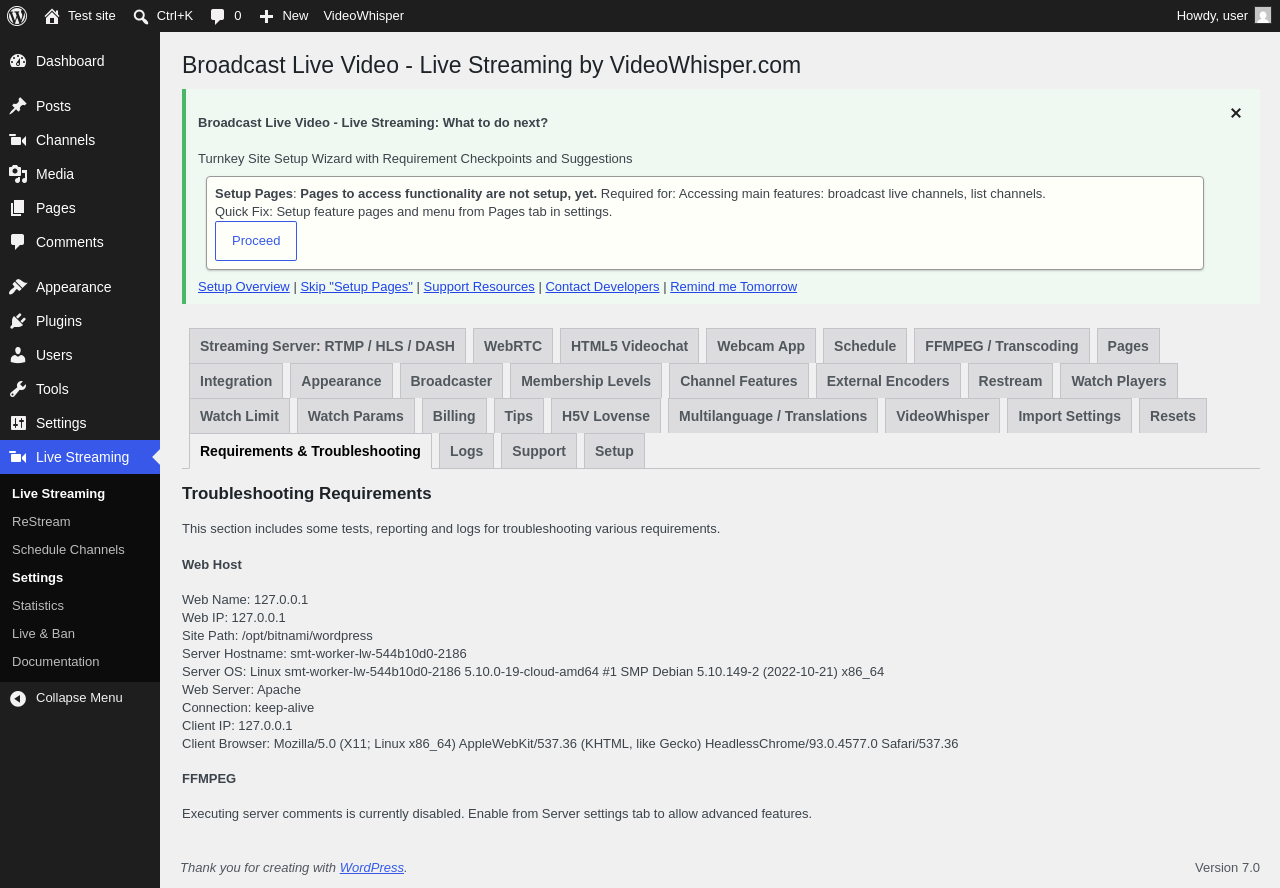The height and width of the screenshot is (888, 1280).
Task: Click the Remind me Tomorrow link
Action: 734,287
